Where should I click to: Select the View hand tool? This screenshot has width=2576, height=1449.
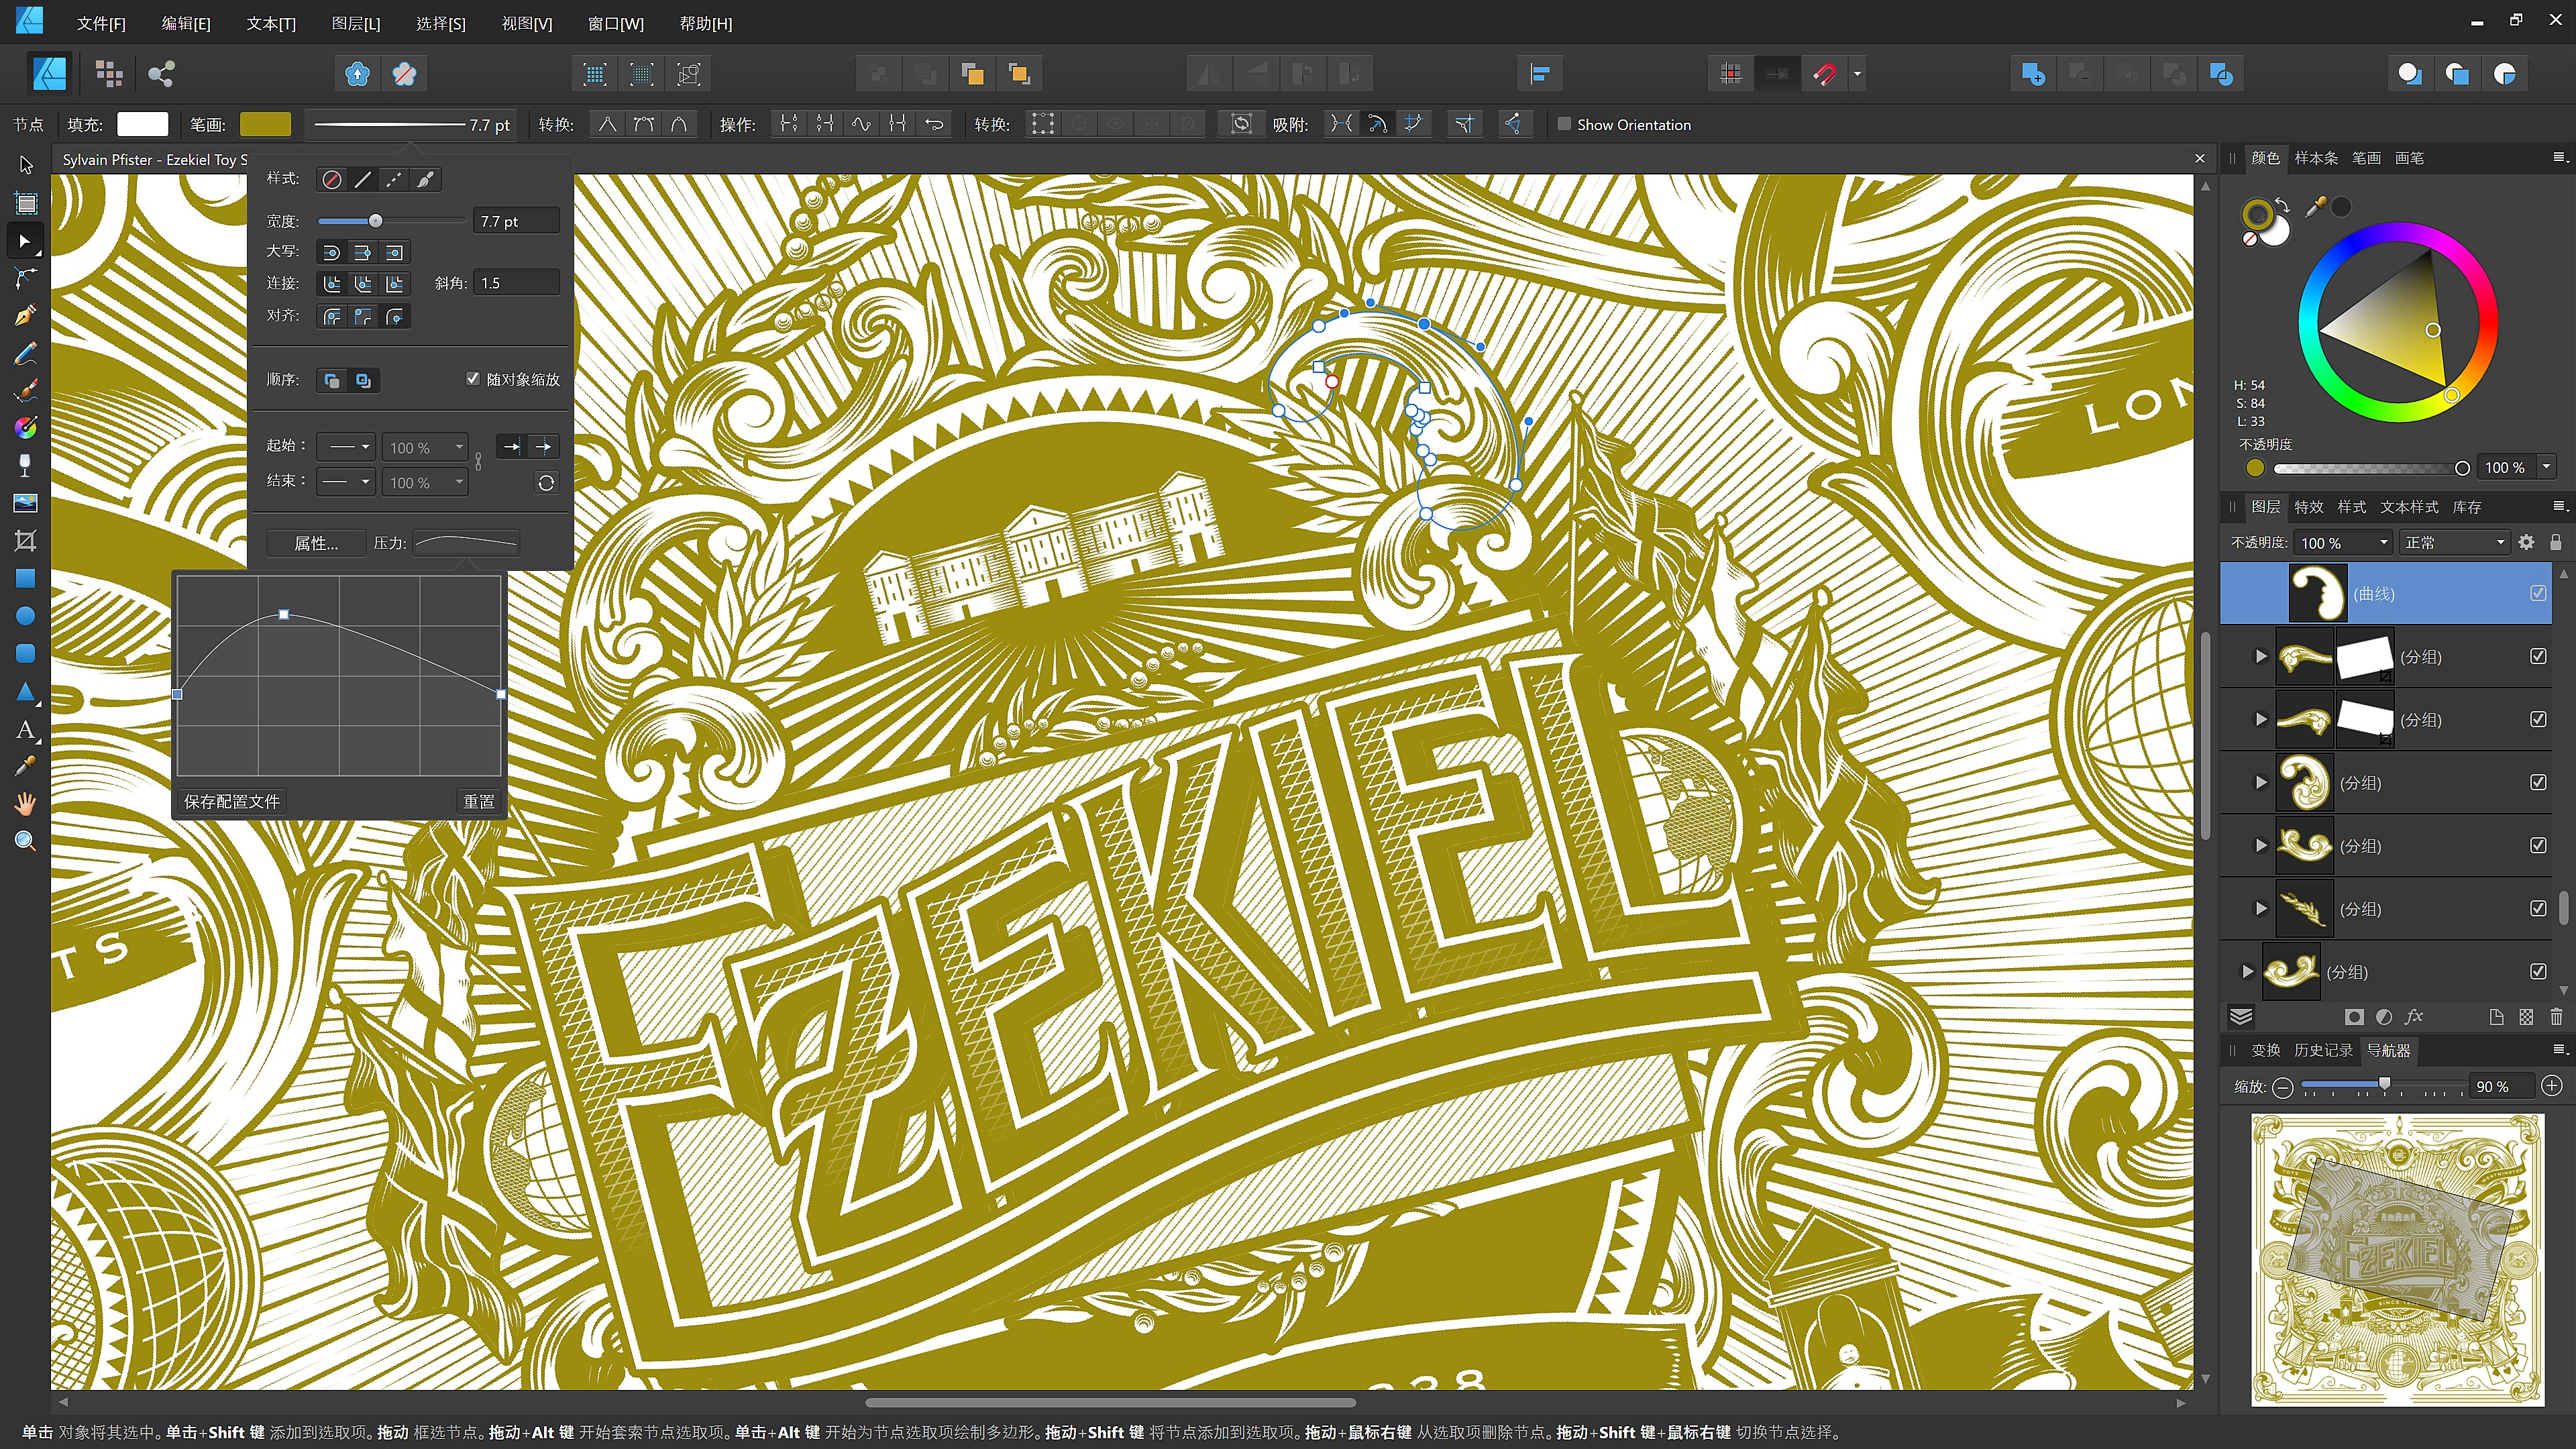point(26,803)
